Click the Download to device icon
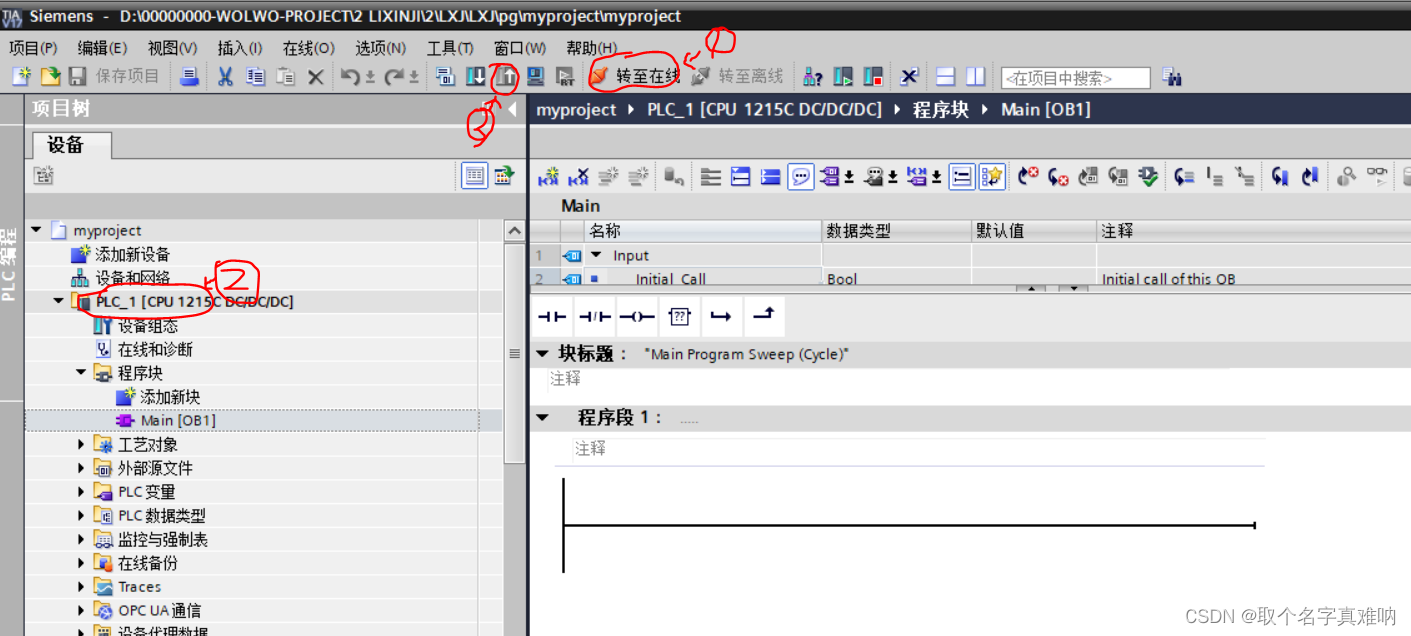This screenshot has height=636, width=1411. 476,76
